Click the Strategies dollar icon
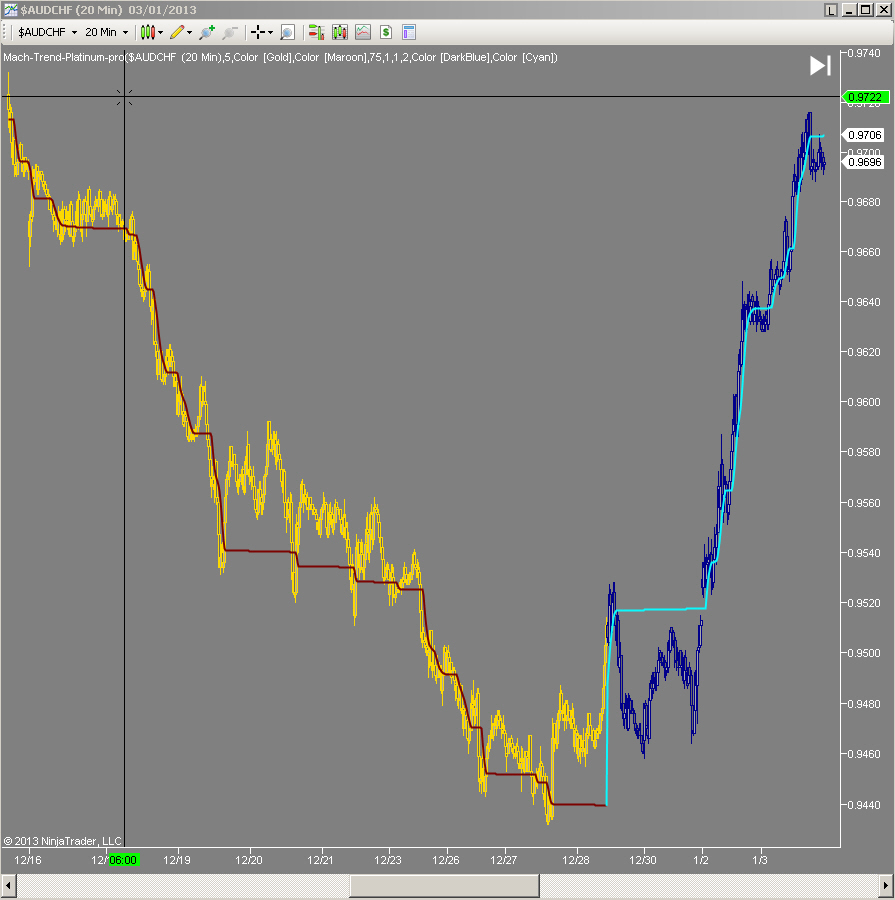The image size is (895, 900). point(385,31)
